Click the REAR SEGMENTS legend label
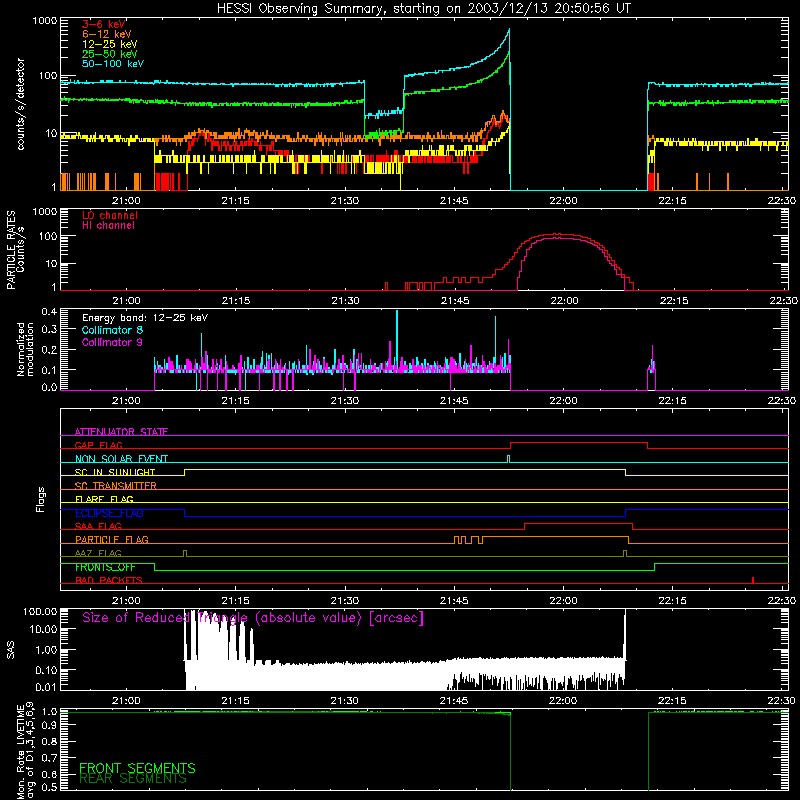 [133, 778]
